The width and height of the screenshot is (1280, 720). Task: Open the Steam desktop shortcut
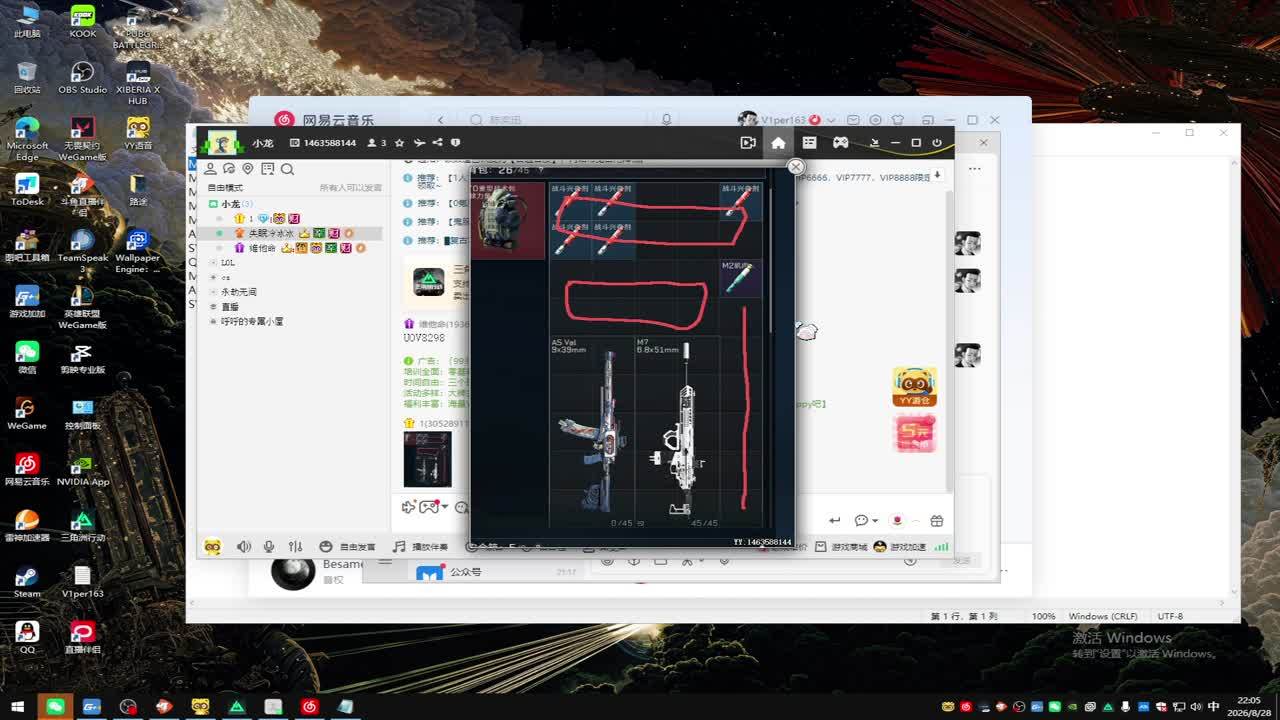(x=27, y=582)
